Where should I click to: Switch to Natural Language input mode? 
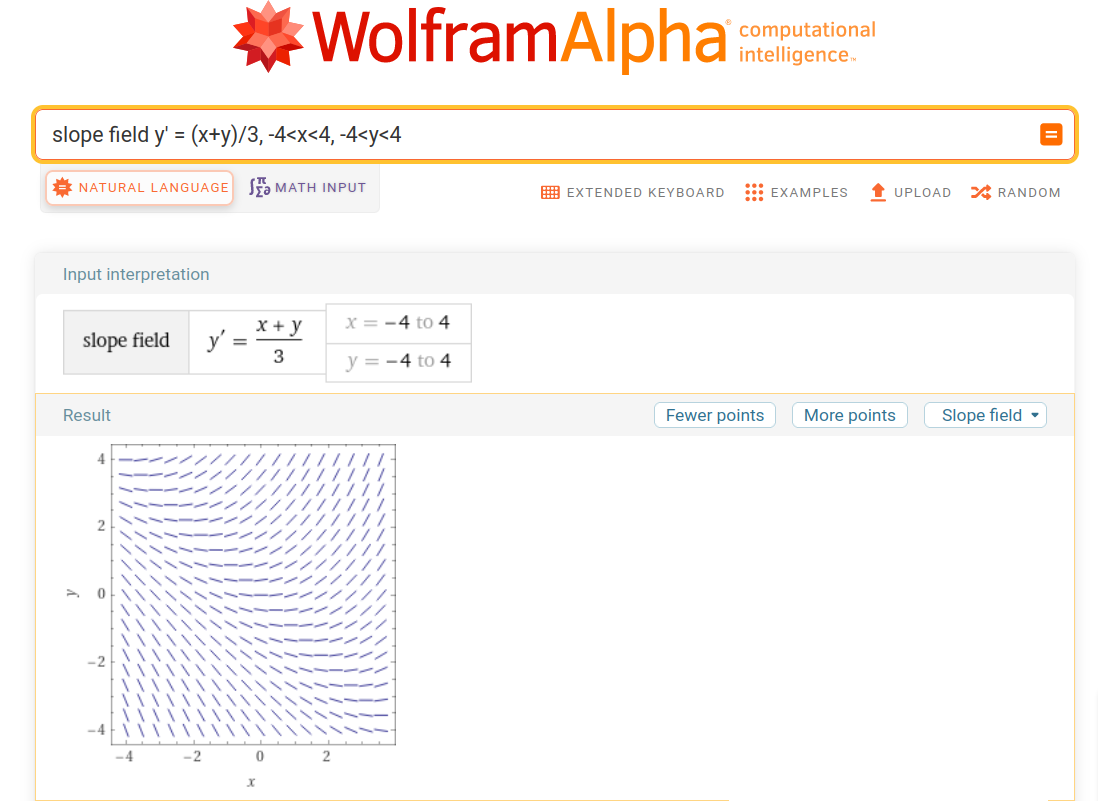[140, 188]
